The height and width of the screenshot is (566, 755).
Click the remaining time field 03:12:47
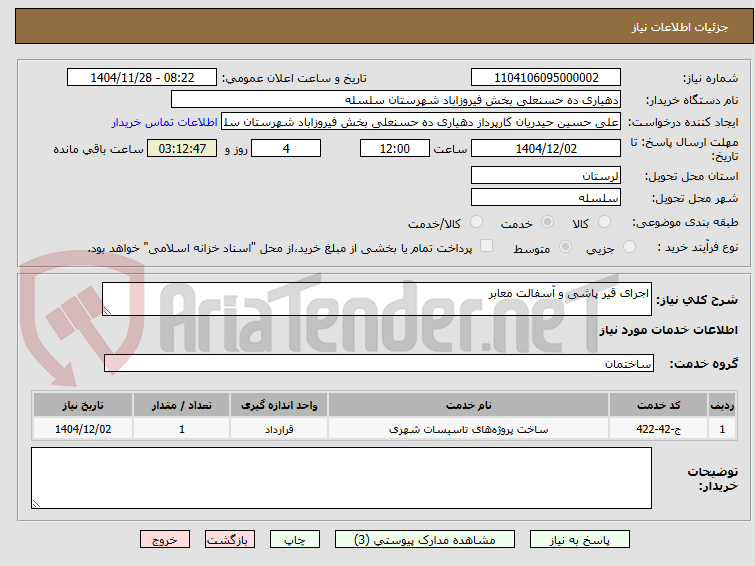click(182, 148)
